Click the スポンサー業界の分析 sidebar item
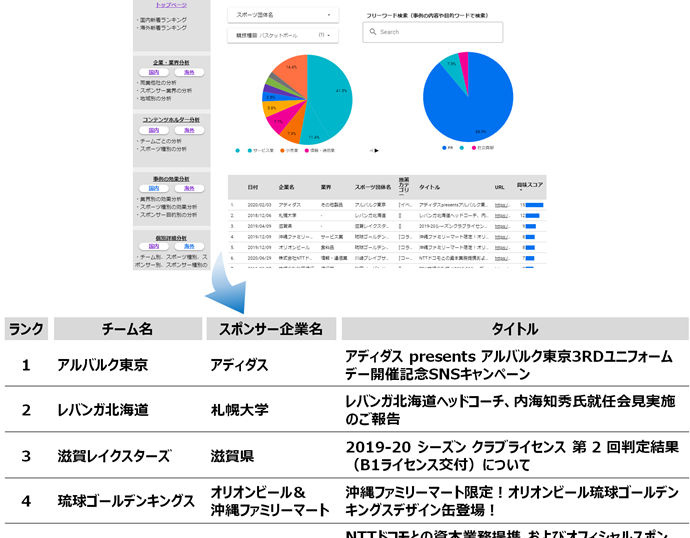 165,91
